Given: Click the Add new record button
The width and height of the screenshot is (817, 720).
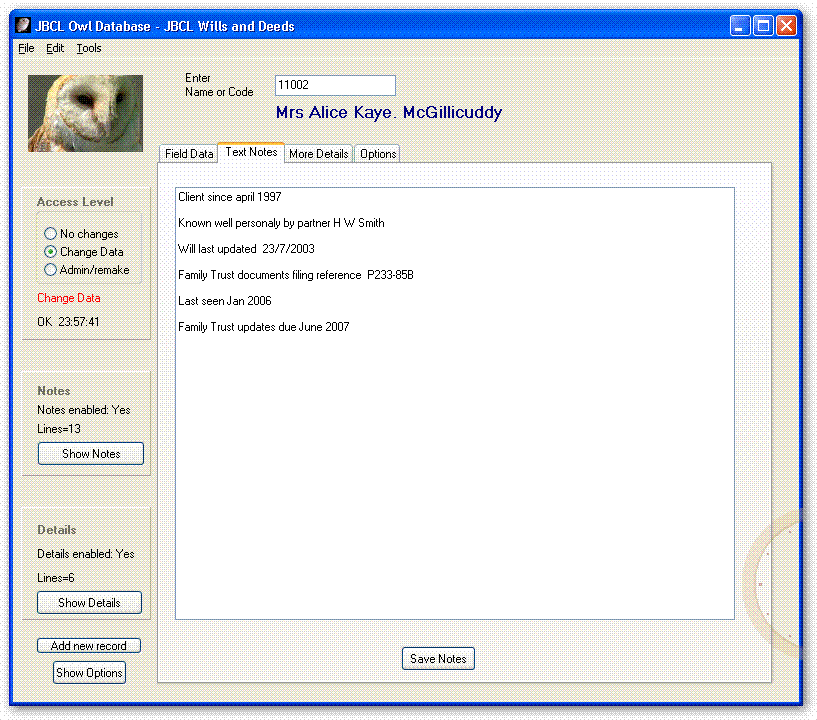Looking at the screenshot, I should pos(89,646).
